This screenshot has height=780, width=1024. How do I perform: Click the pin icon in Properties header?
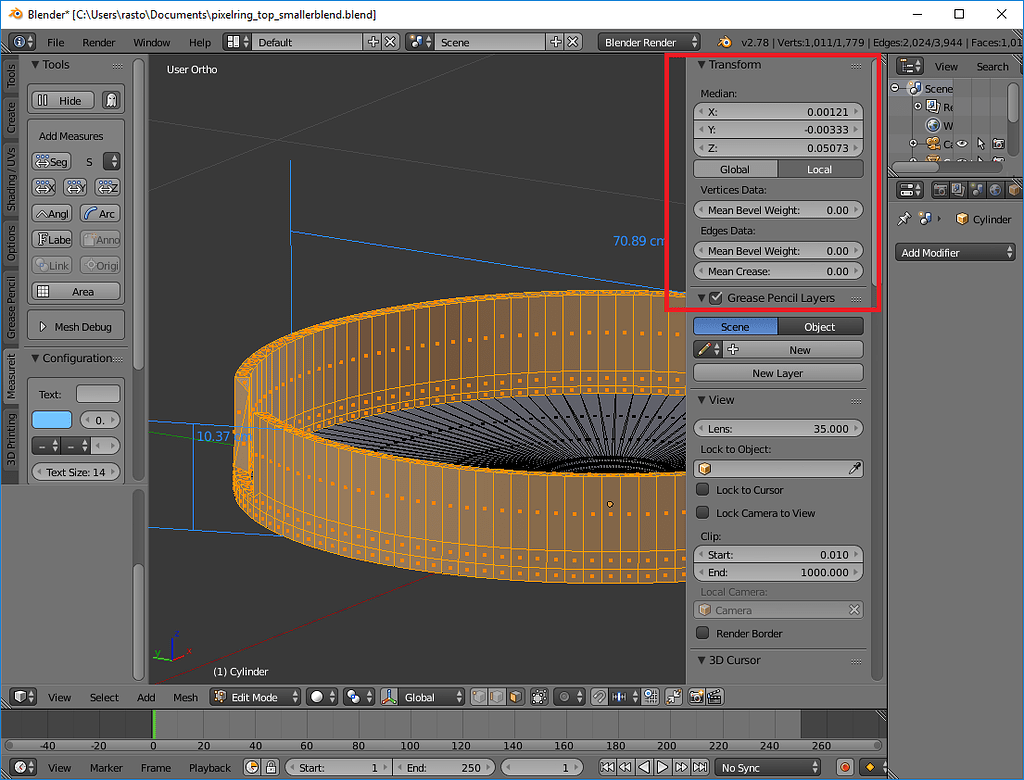coord(904,219)
